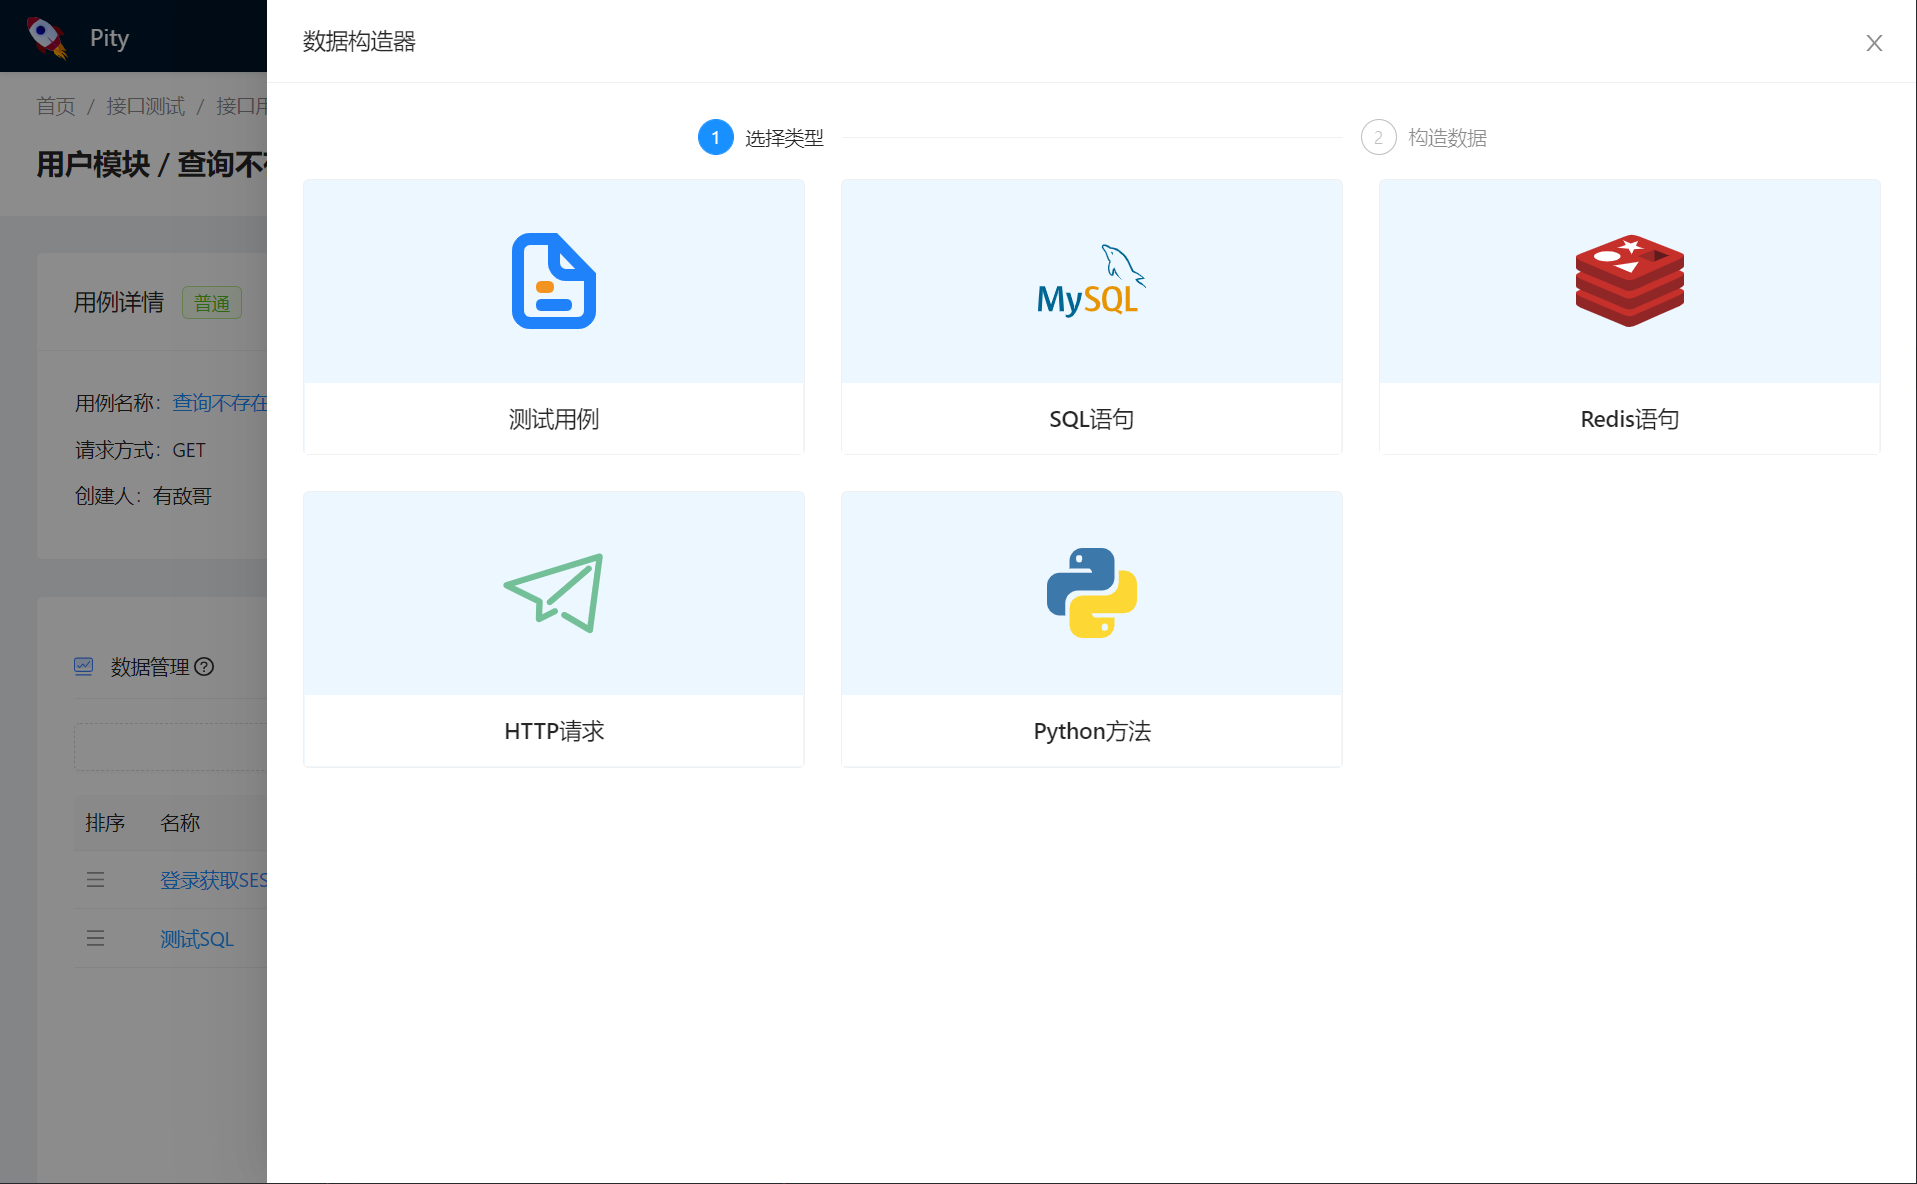Click the 名称 column header
The height and width of the screenshot is (1184, 1917).
[180, 822]
